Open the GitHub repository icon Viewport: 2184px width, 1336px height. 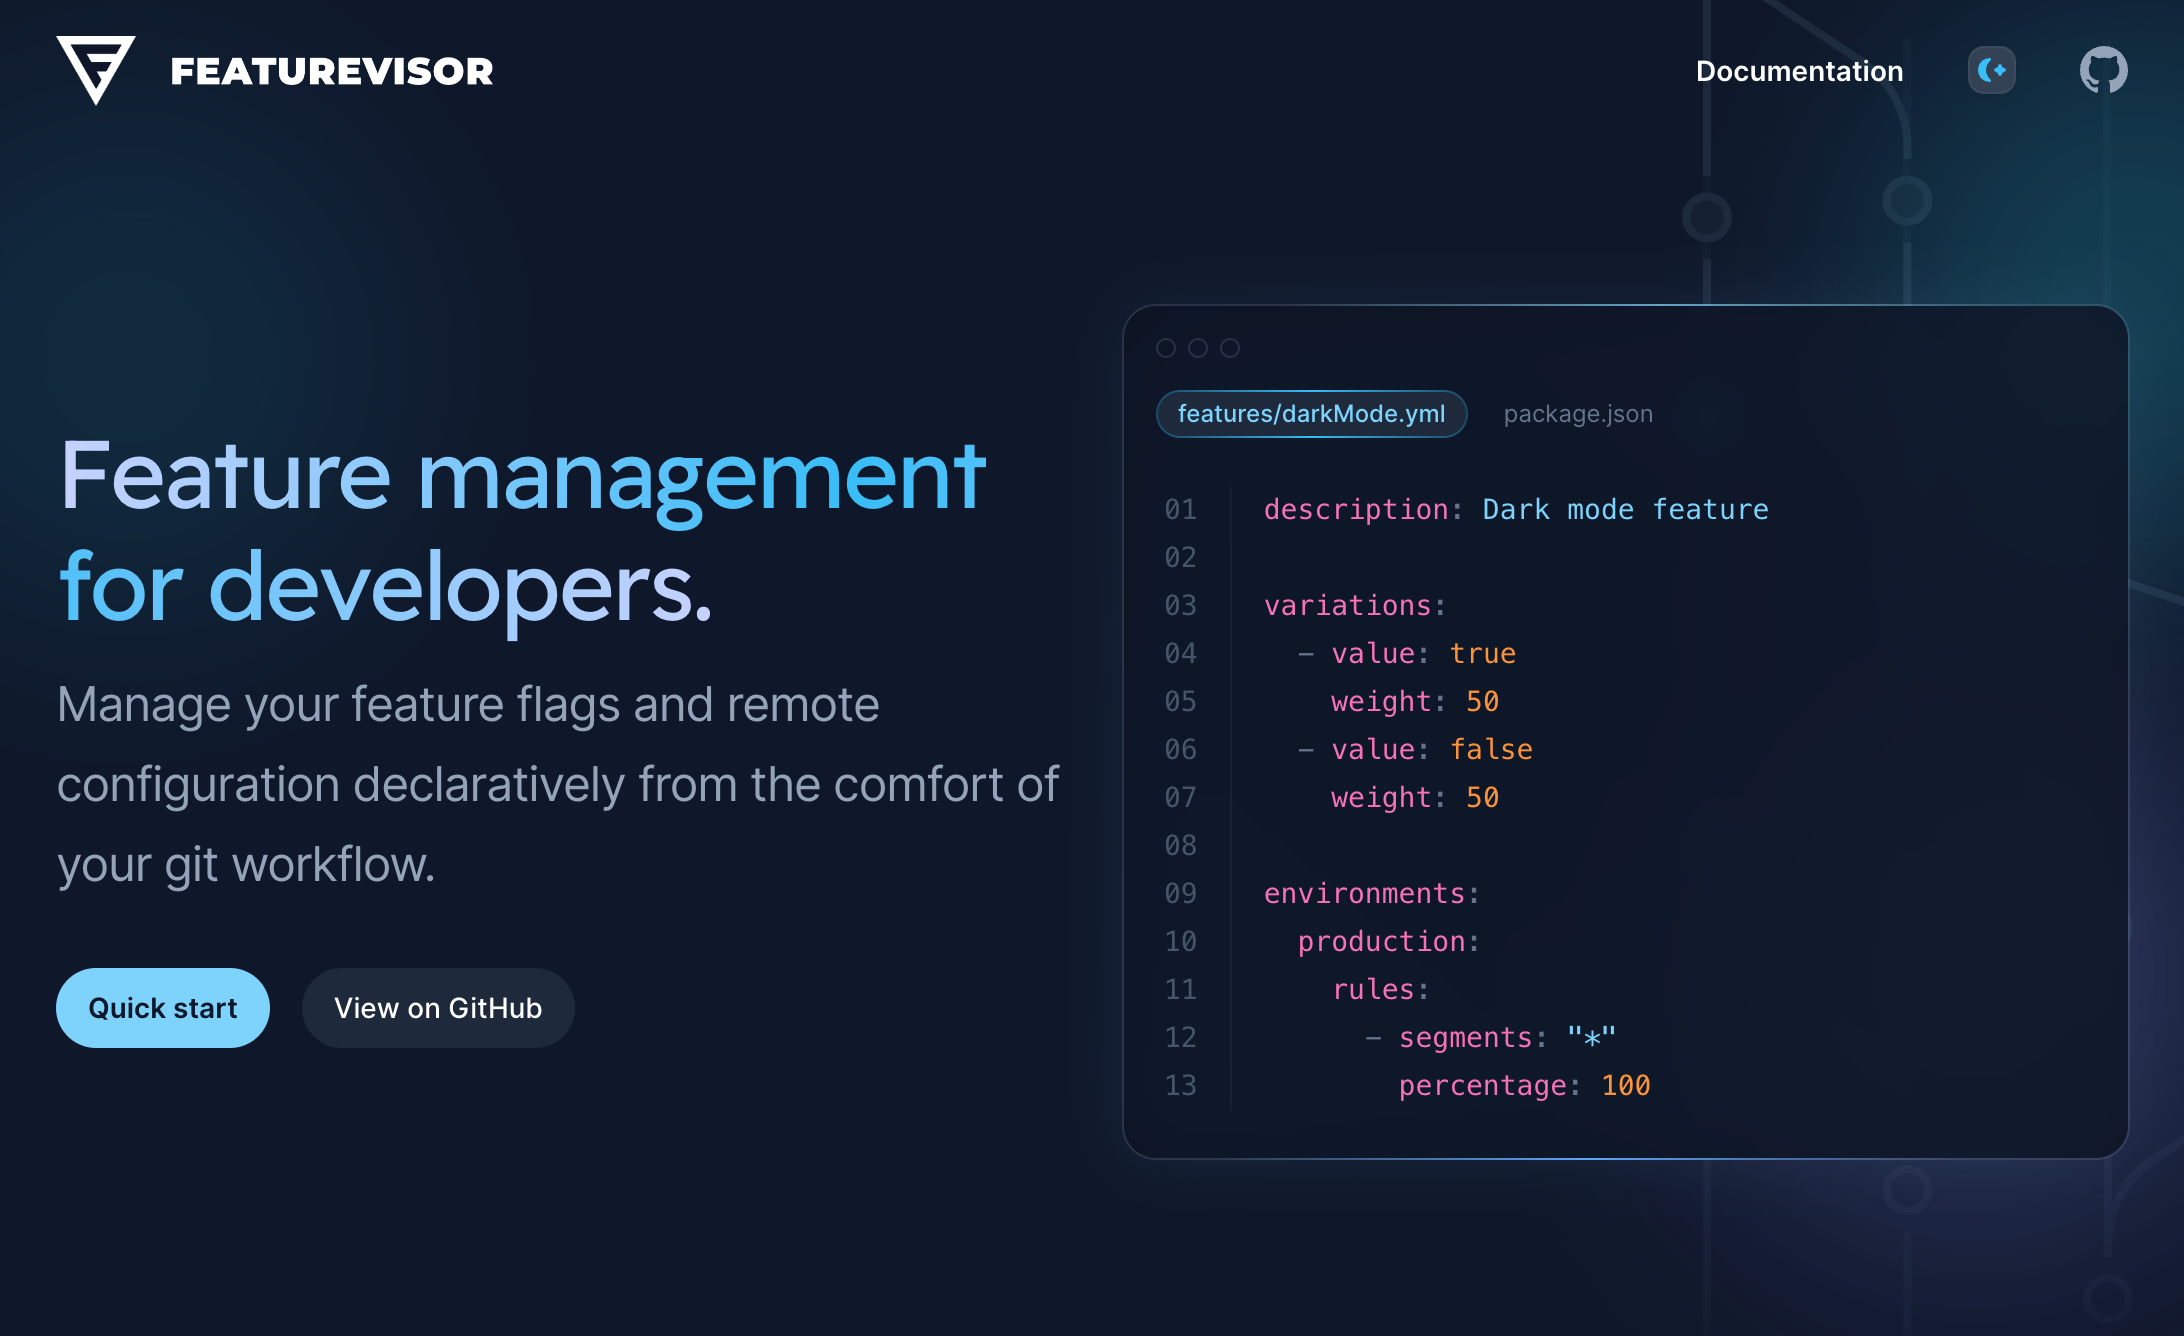click(x=2104, y=70)
